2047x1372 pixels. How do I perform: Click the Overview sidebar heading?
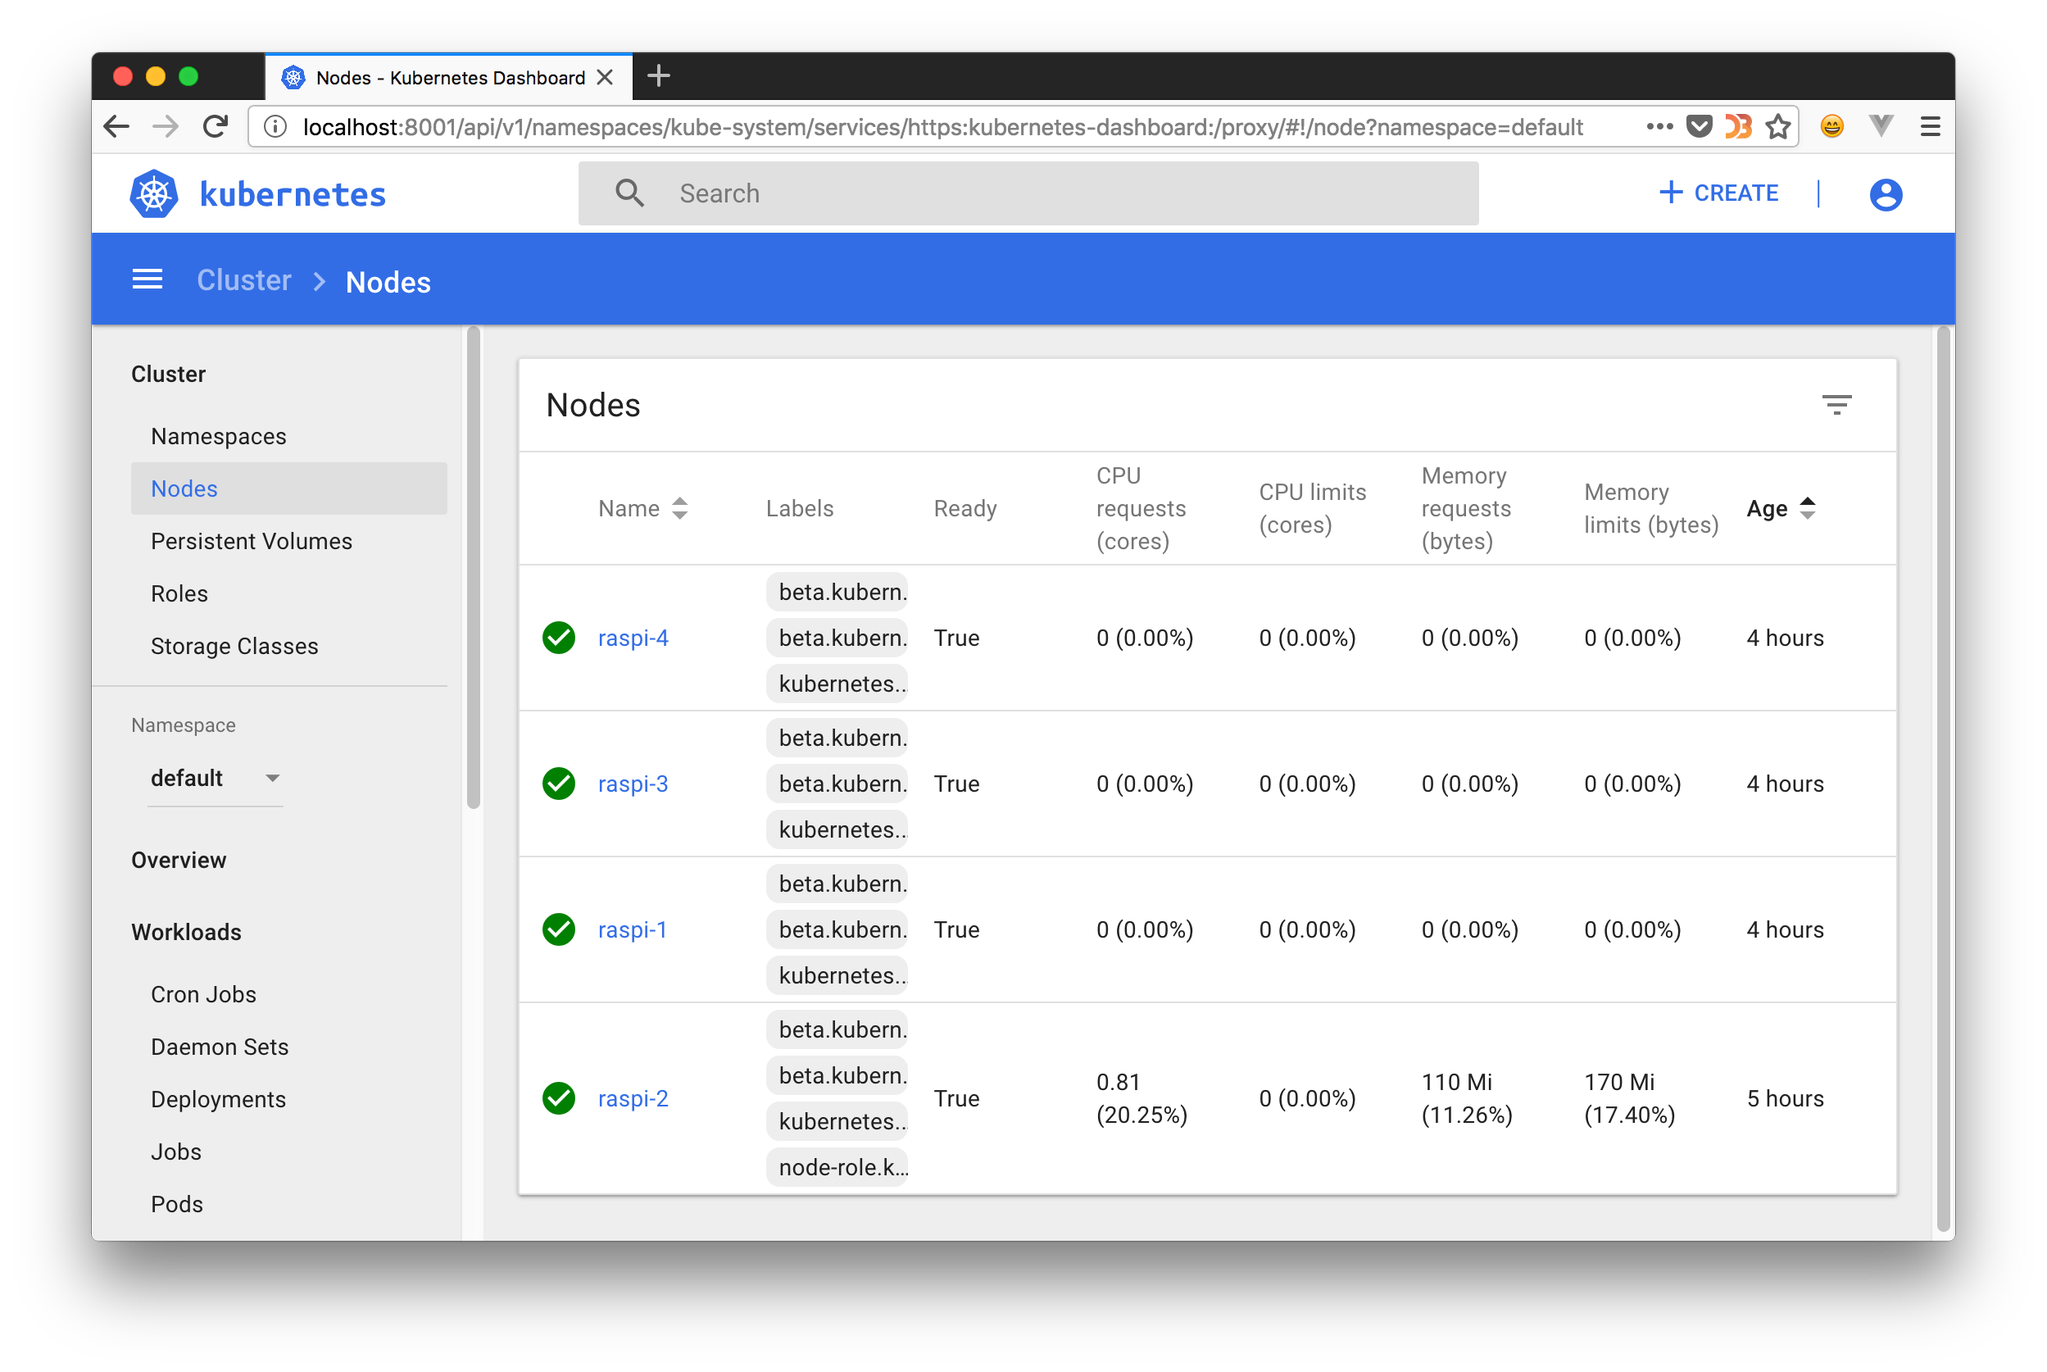(179, 860)
